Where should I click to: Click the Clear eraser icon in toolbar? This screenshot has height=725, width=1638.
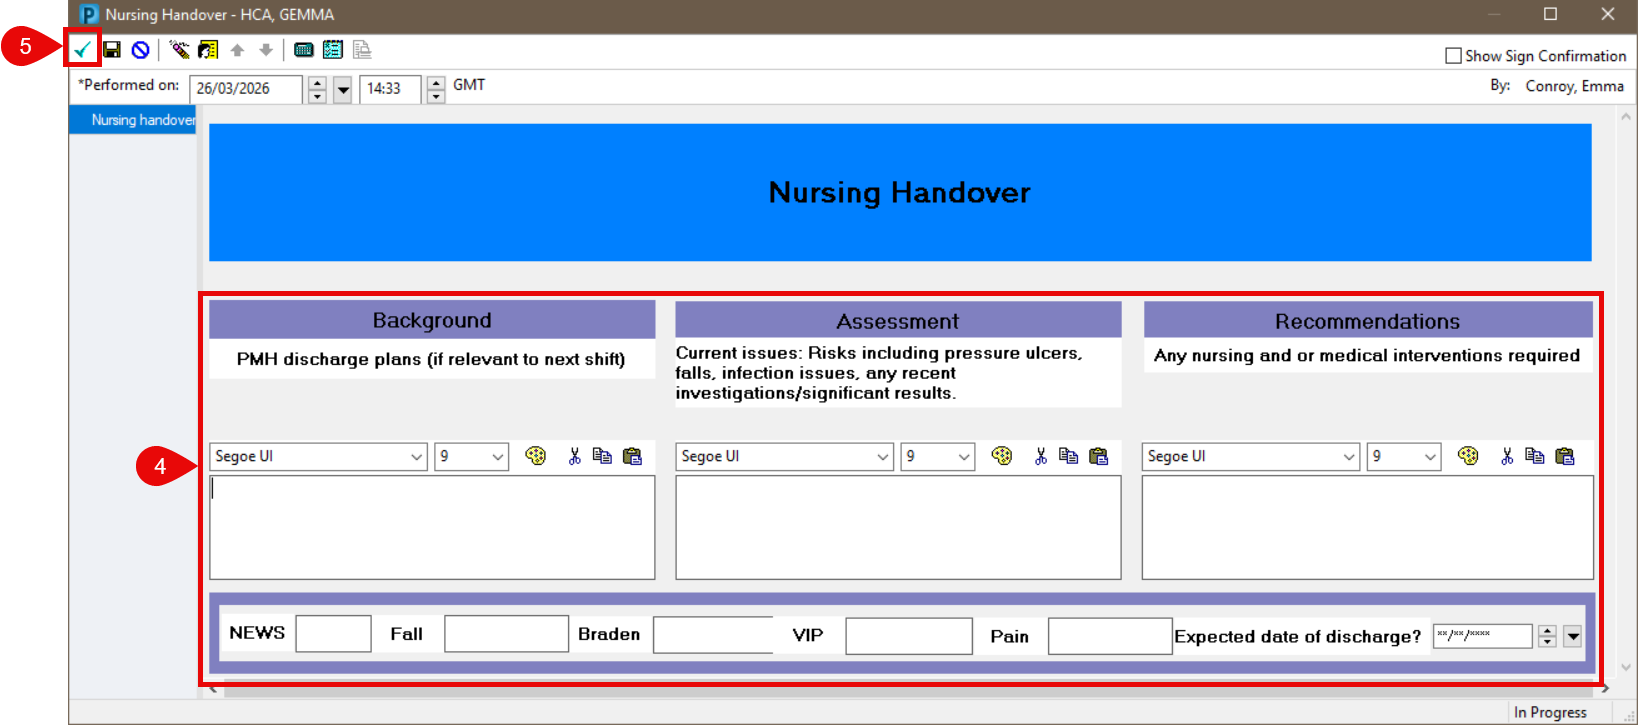click(179, 49)
